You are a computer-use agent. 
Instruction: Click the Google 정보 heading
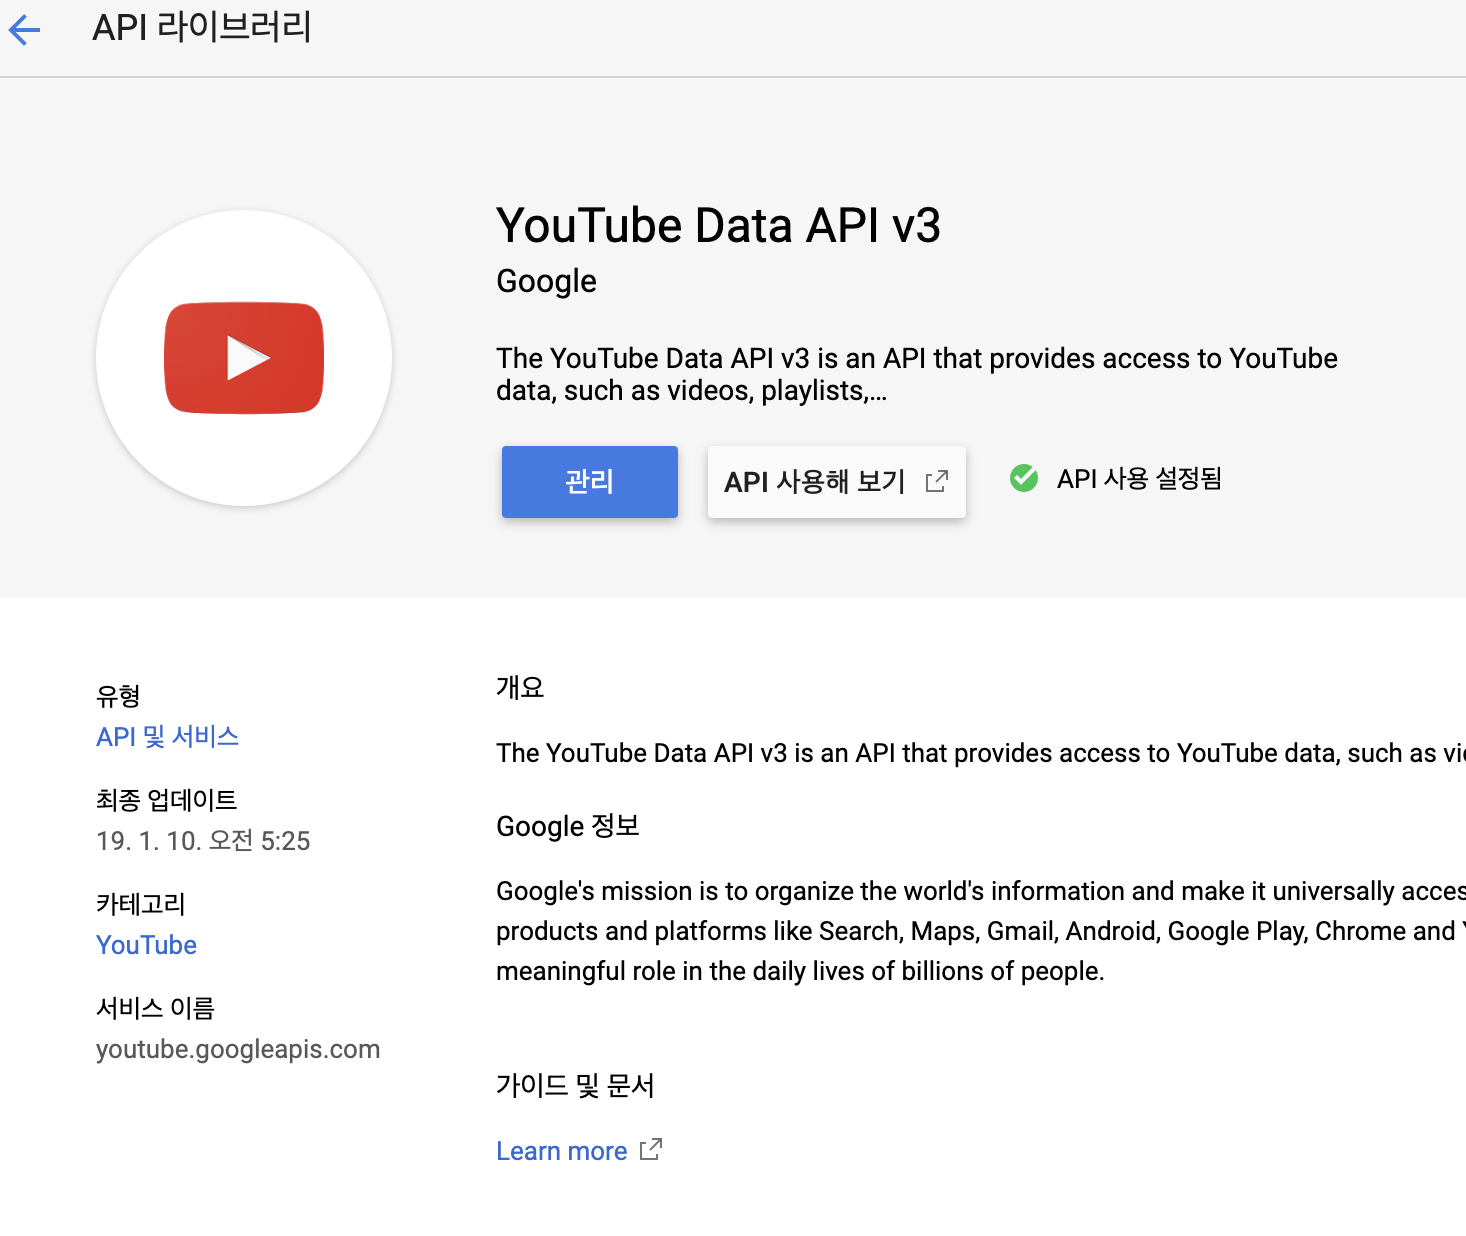pos(568,826)
